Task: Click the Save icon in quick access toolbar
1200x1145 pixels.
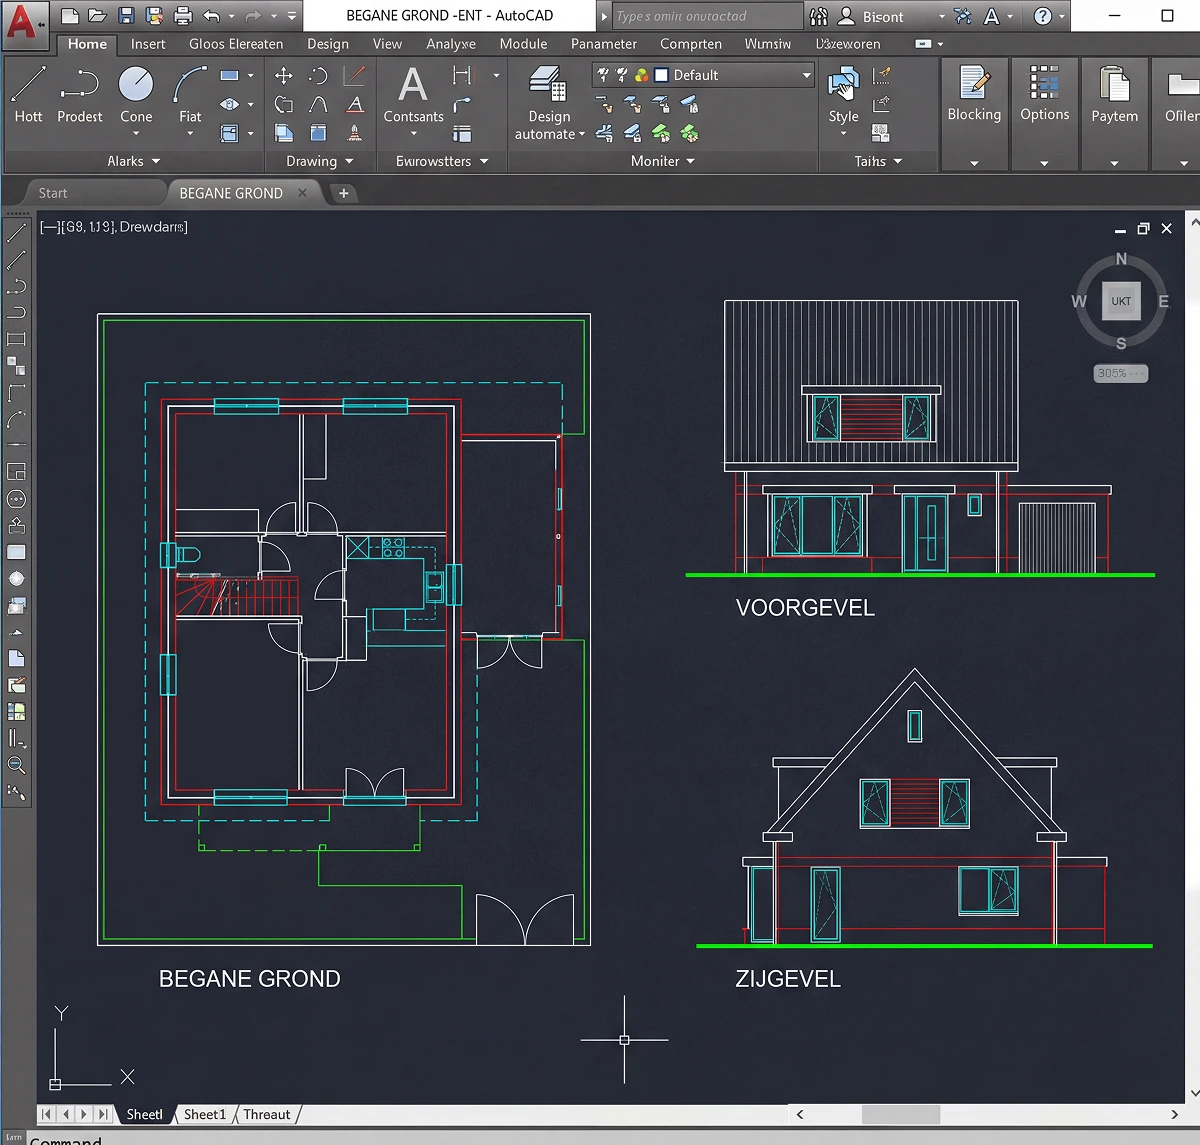Action: 126,16
